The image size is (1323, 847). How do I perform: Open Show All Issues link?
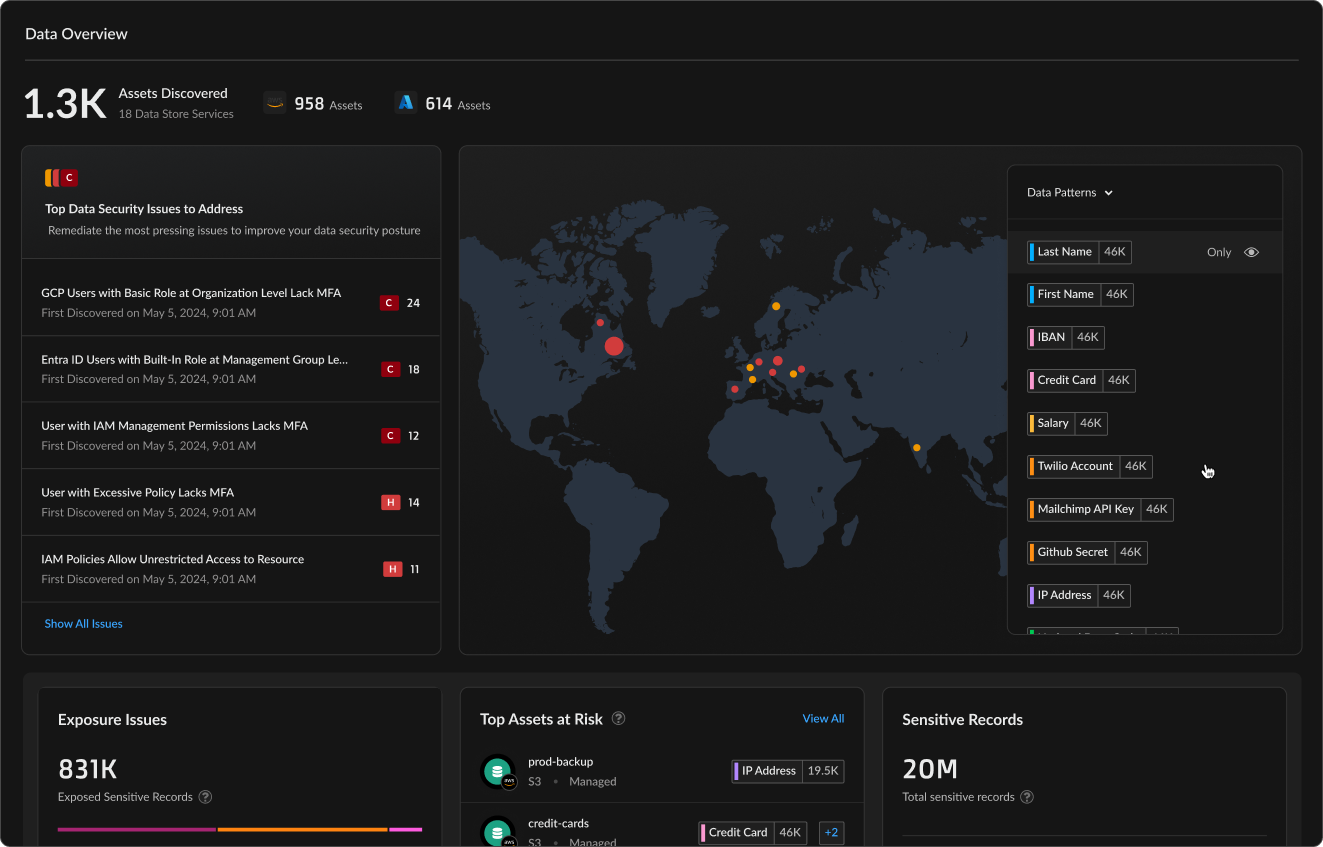point(83,624)
